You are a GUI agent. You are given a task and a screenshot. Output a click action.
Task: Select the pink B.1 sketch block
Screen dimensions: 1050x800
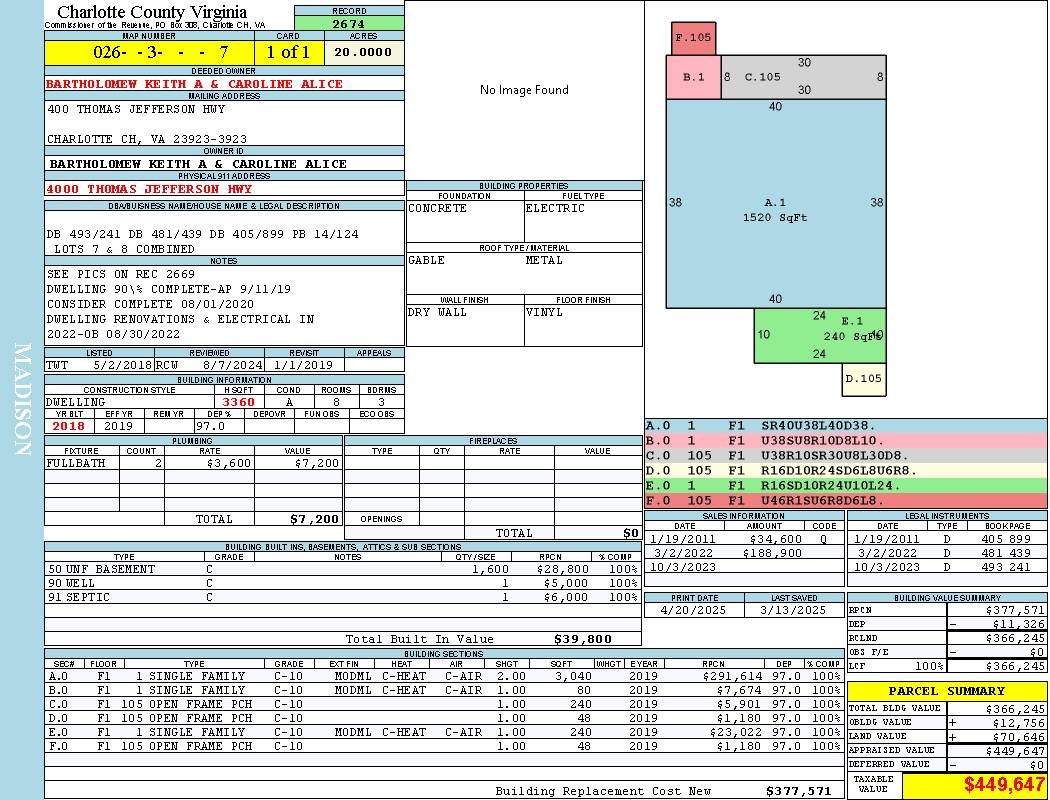694,77
